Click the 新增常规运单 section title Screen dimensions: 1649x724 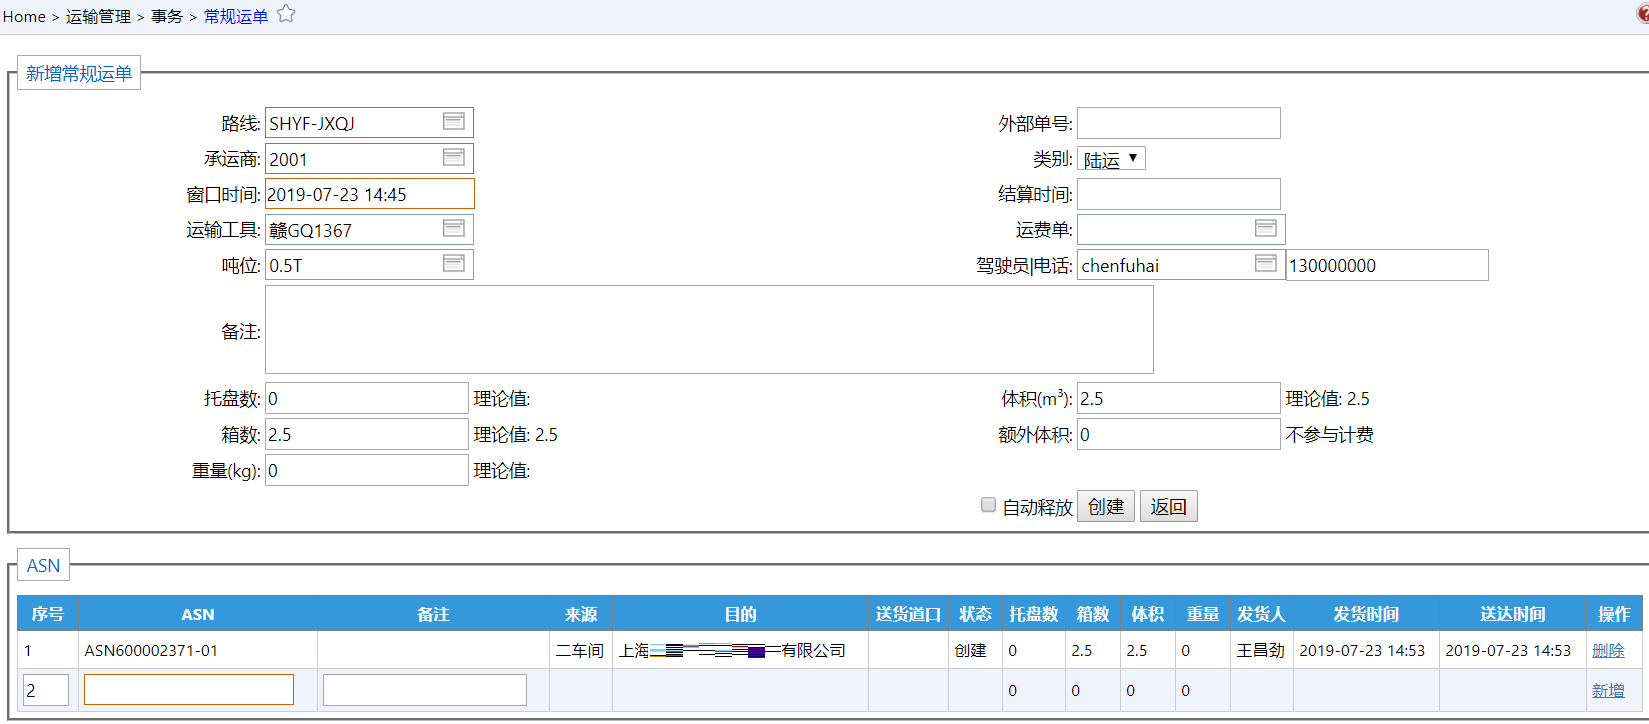tap(79, 73)
